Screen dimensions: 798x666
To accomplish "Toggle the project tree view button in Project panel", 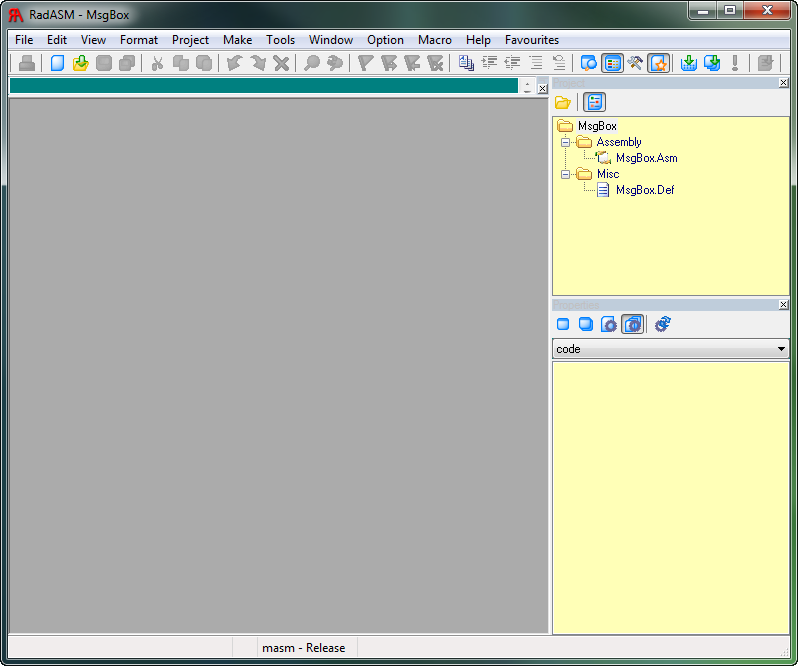I will pyautogui.click(x=594, y=102).
